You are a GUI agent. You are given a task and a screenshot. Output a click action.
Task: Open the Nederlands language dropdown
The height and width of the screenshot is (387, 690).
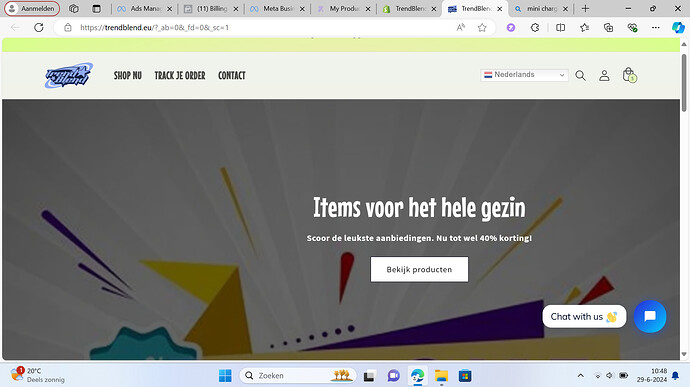pos(524,75)
